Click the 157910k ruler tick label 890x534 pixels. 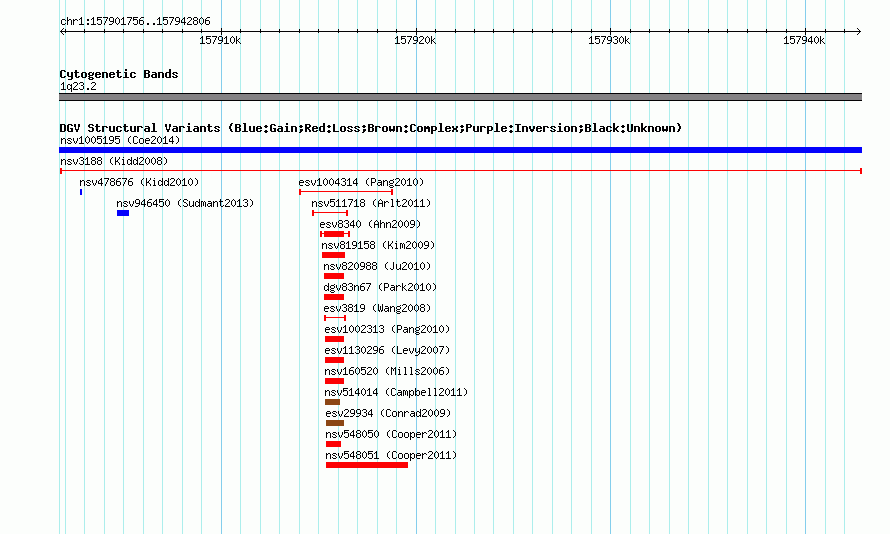tap(220, 41)
